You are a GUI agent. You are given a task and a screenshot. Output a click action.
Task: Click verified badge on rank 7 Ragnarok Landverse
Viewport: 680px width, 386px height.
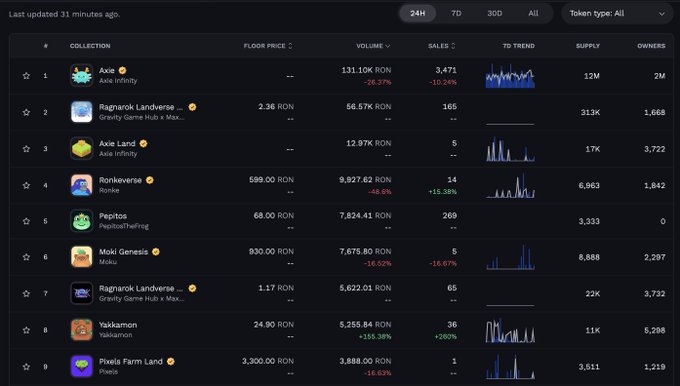coord(192,288)
